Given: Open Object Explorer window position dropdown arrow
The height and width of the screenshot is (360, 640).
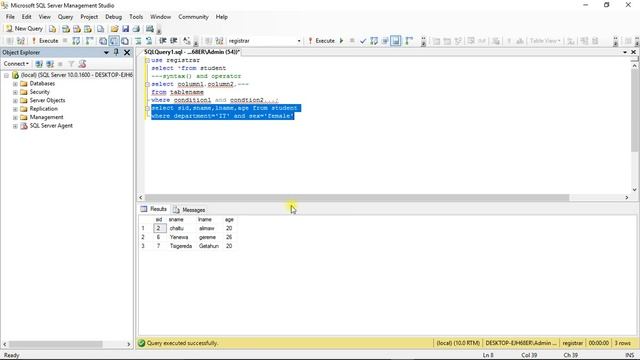Looking at the screenshot, I should pos(106,52).
